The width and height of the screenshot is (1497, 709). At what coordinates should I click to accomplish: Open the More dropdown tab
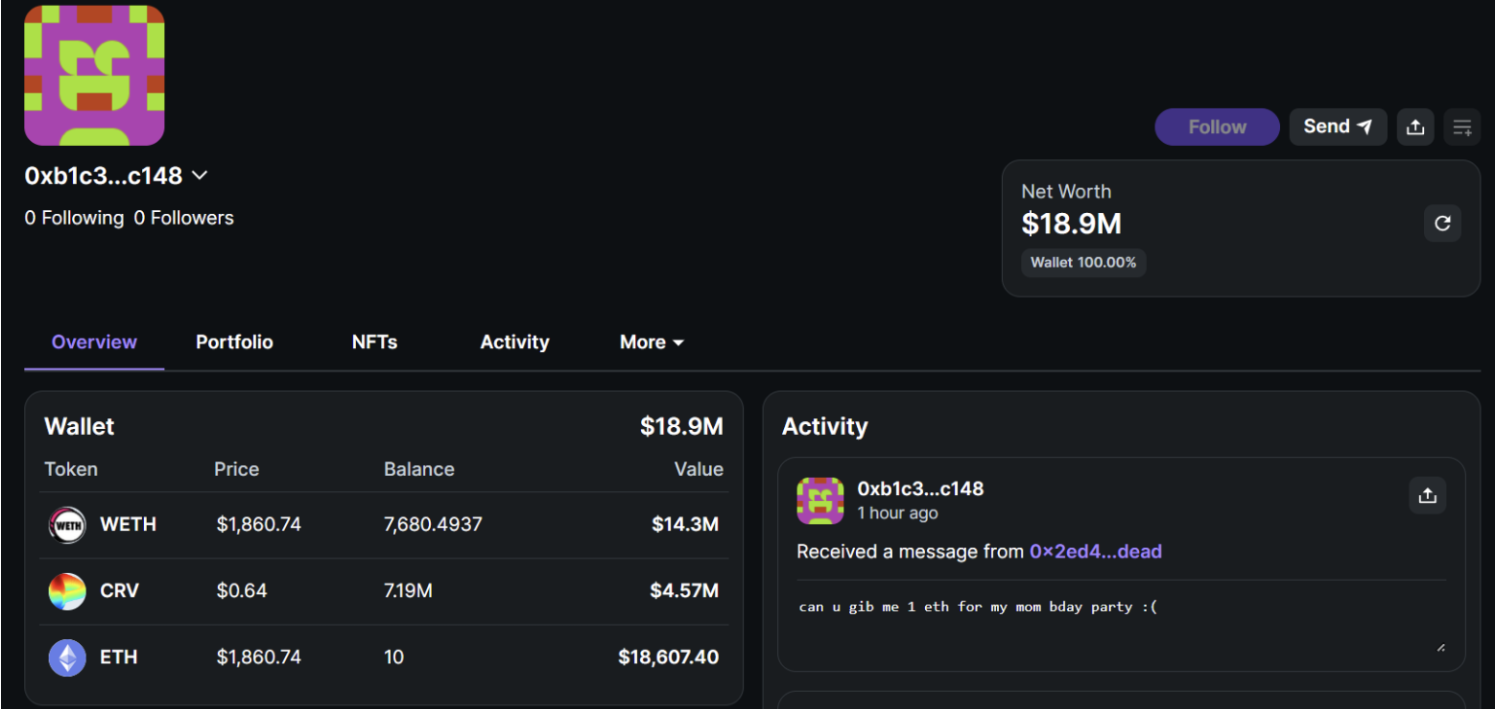click(651, 342)
